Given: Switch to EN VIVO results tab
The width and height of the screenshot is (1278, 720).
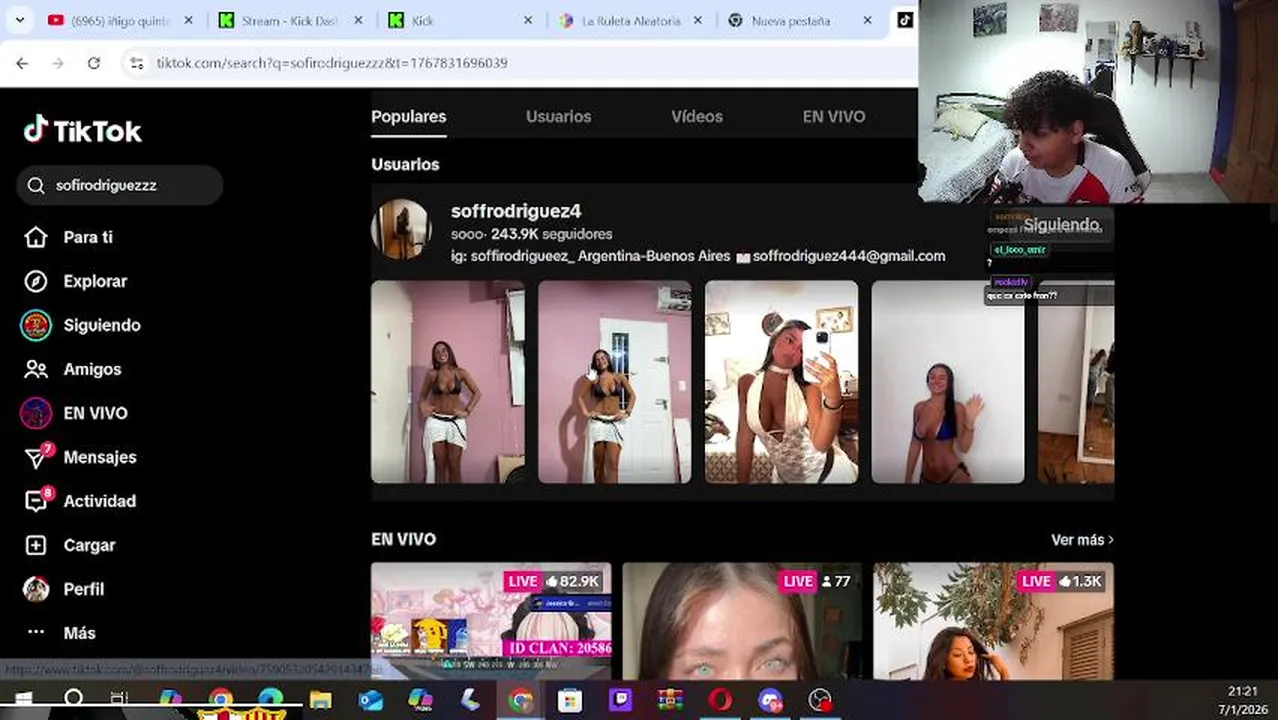Looking at the screenshot, I should (x=834, y=117).
